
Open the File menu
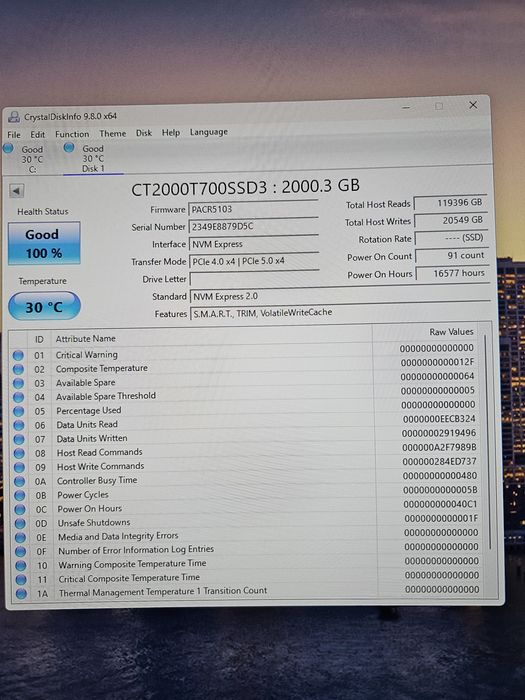[x=14, y=134]
